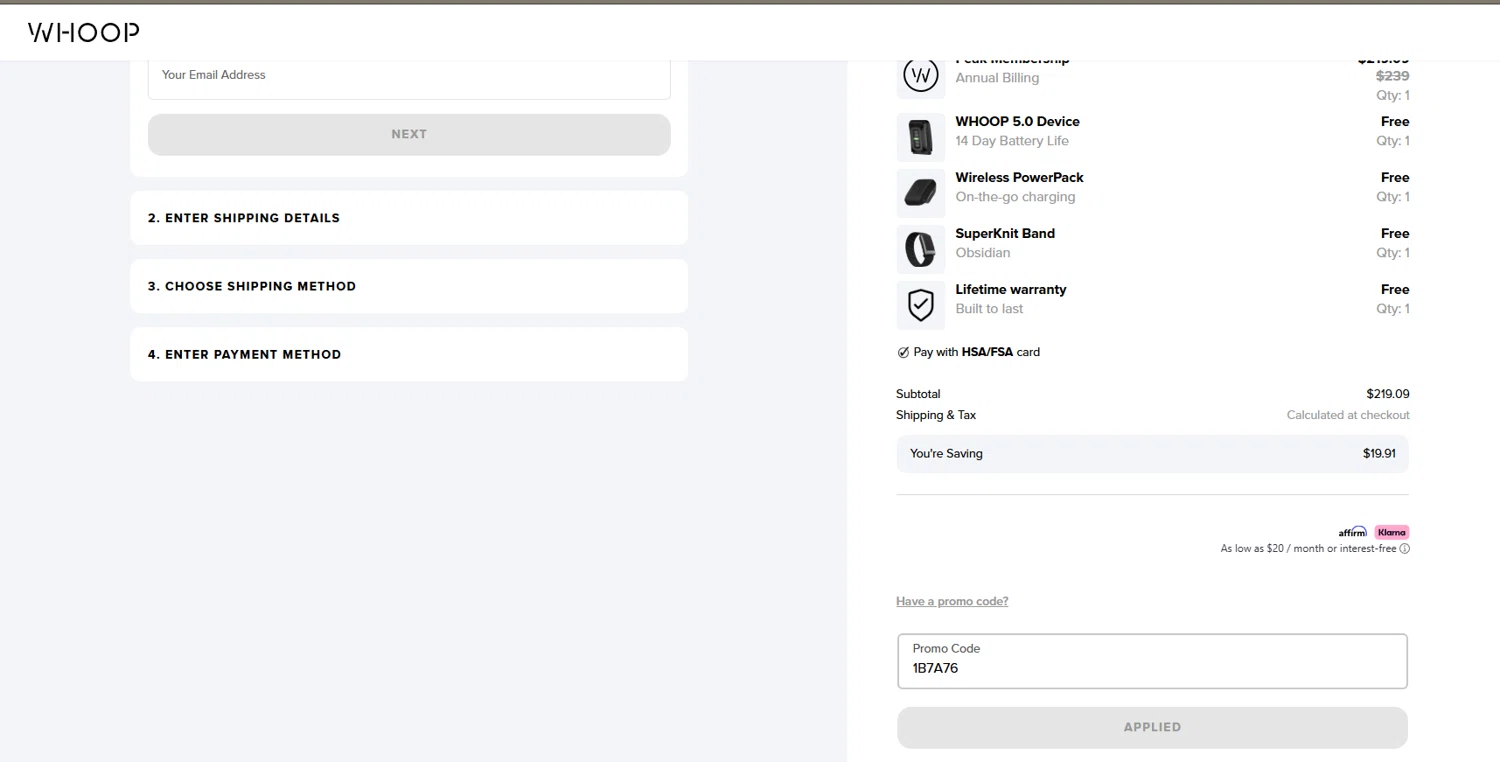Image resolution: width=1500 pixels, height=762 pixels.
Task: Expand the Enter Payment Method step
Action: coord(409,354)
